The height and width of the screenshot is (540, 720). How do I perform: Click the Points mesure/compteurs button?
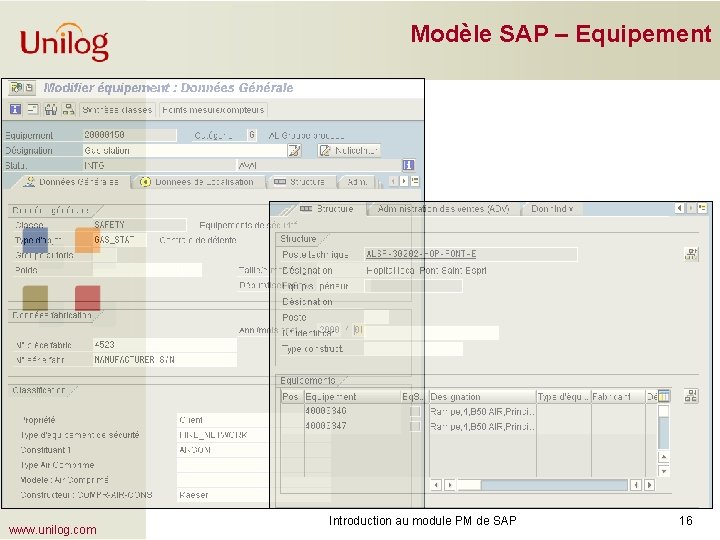point(213,110)
